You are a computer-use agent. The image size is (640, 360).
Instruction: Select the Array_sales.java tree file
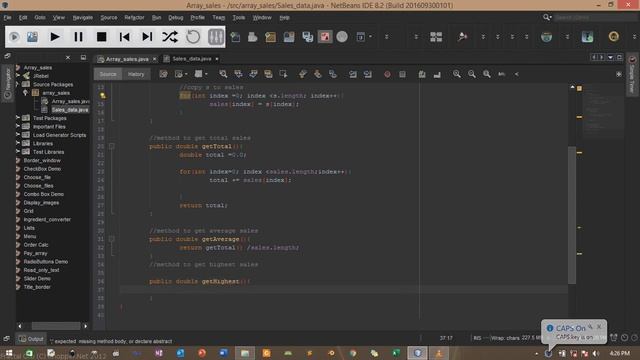[x=70, y=101]
